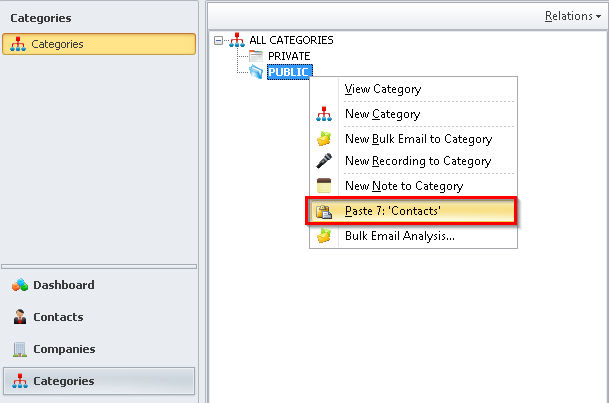This screenshot has width=609, height=403.
Task: Click the clipboard Paste icon in menu
Action: (323, 211)
